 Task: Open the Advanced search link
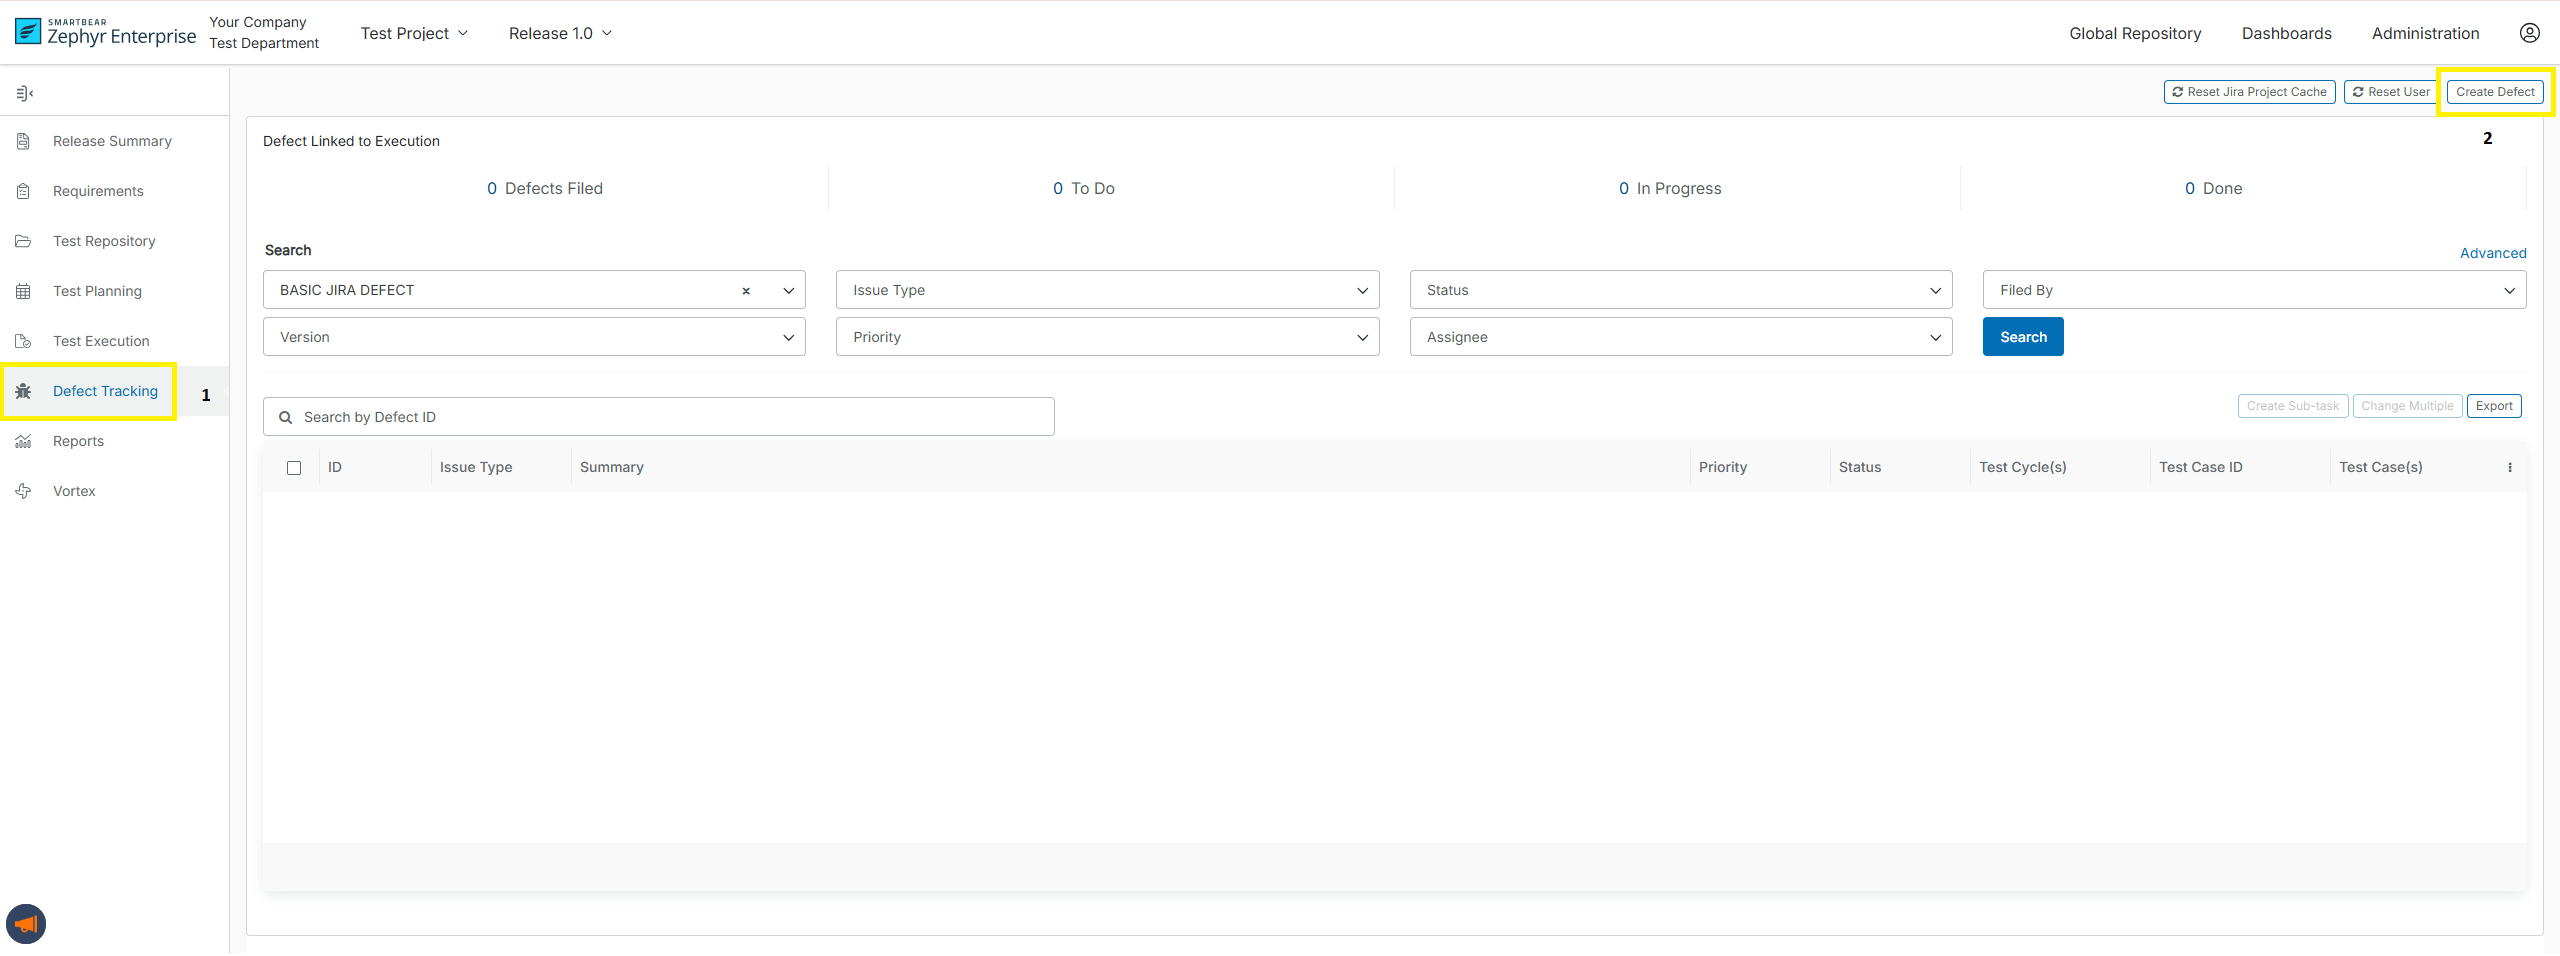click(2493, 253)
